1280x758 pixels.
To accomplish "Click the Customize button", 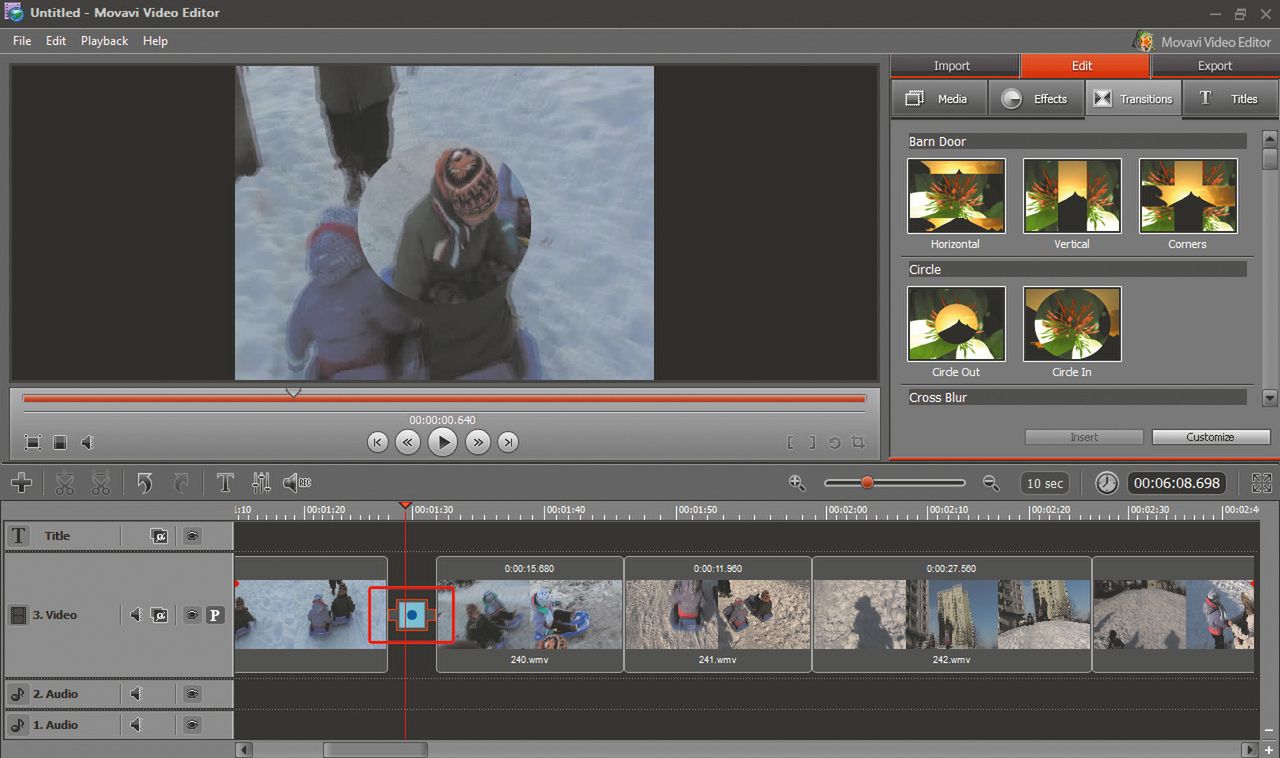I will tap(1211, 437).
